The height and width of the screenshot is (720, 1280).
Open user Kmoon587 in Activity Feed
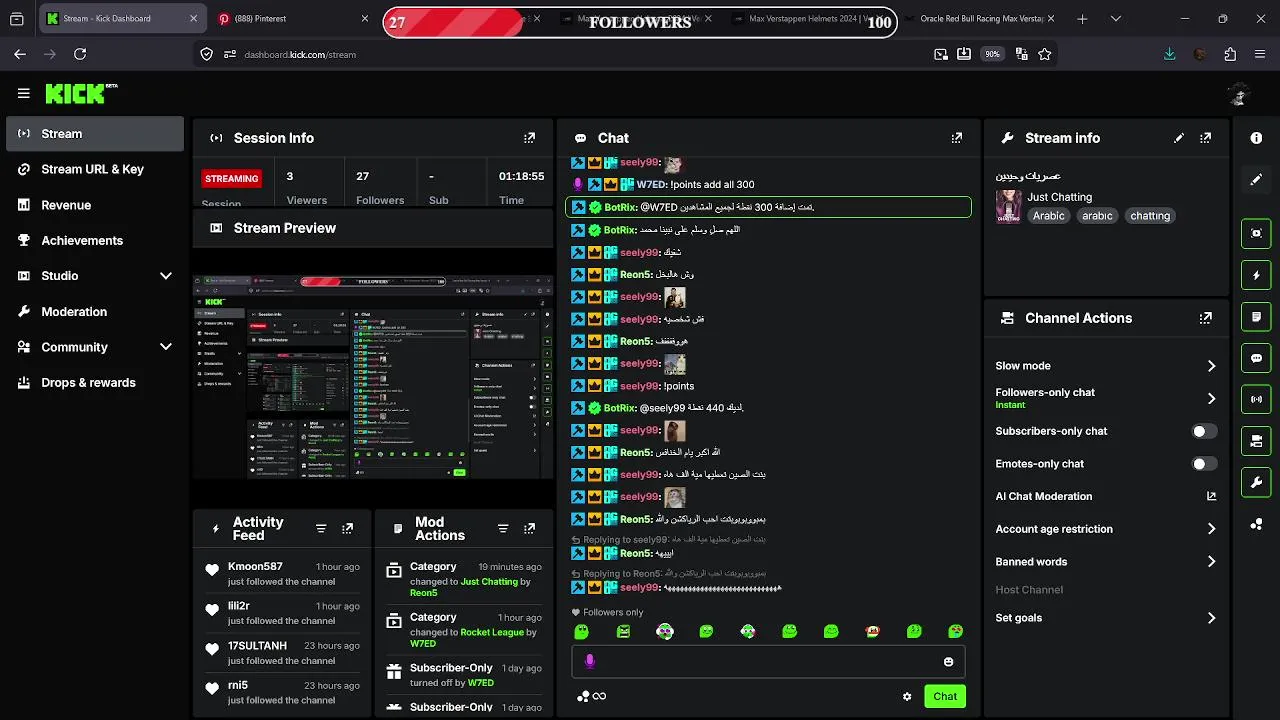(255, 566)
